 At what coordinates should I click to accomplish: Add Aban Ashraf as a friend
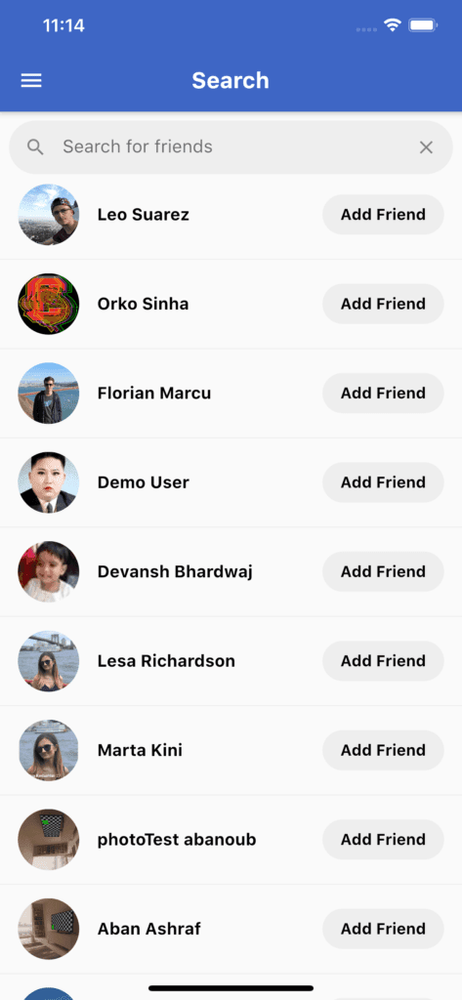[x=383, y=929]
